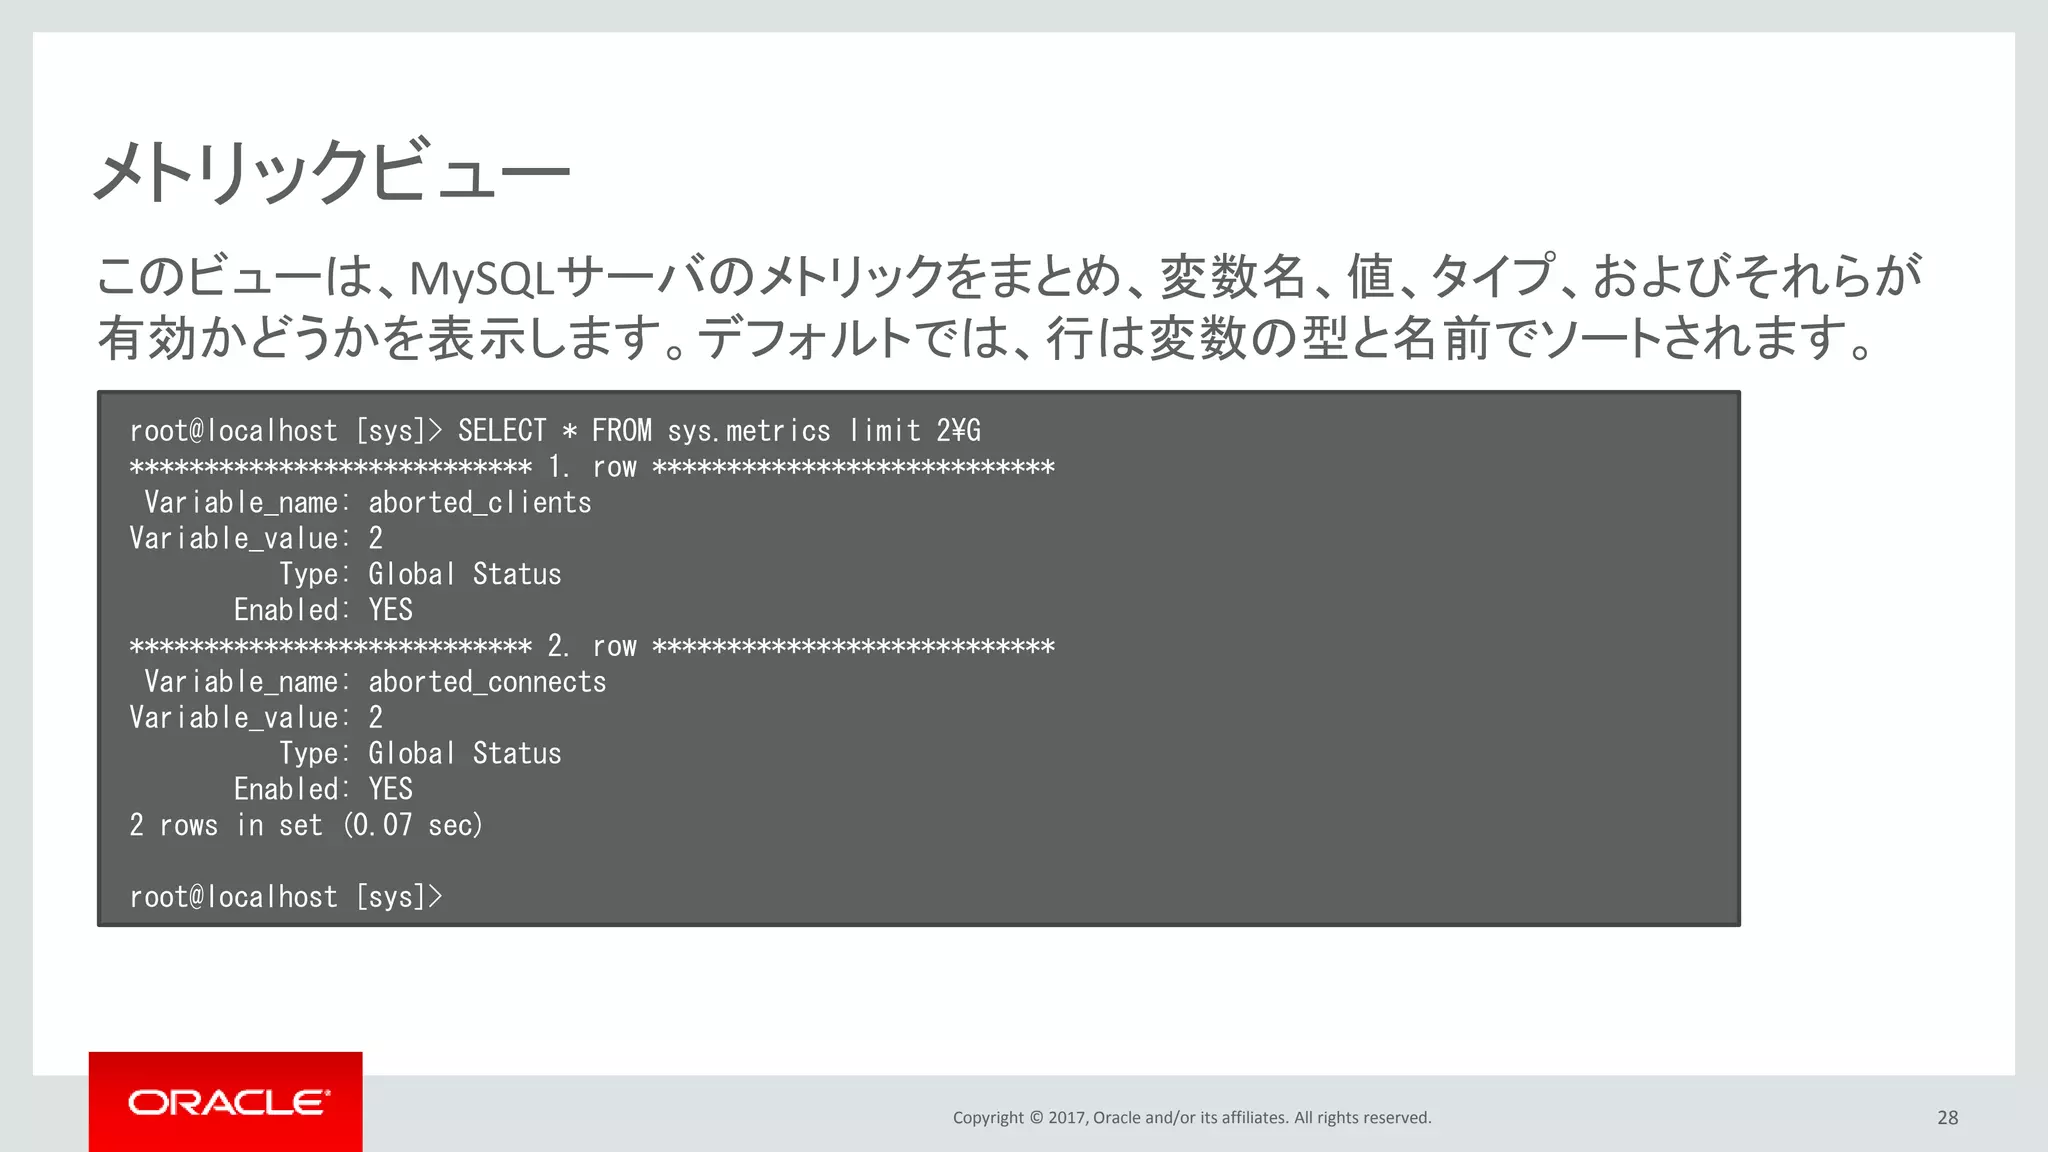Click 'Variable_name: aborted_connects' line
The image size is (2048, 1152).
pos(375,682)
